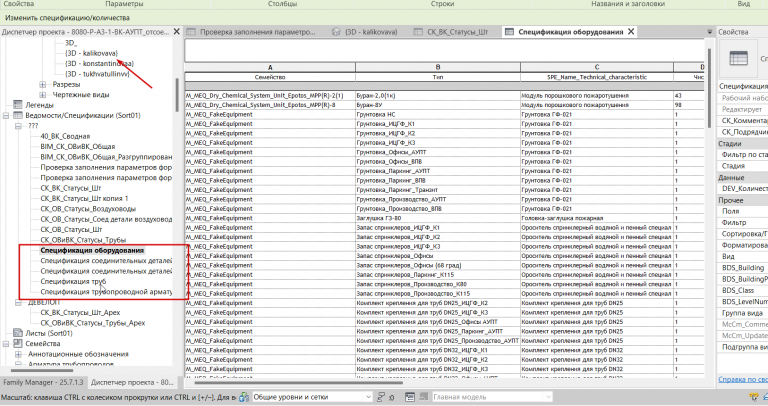Click the Параметры ribbon panel label
768x406 pixels.
pos(124,4)
